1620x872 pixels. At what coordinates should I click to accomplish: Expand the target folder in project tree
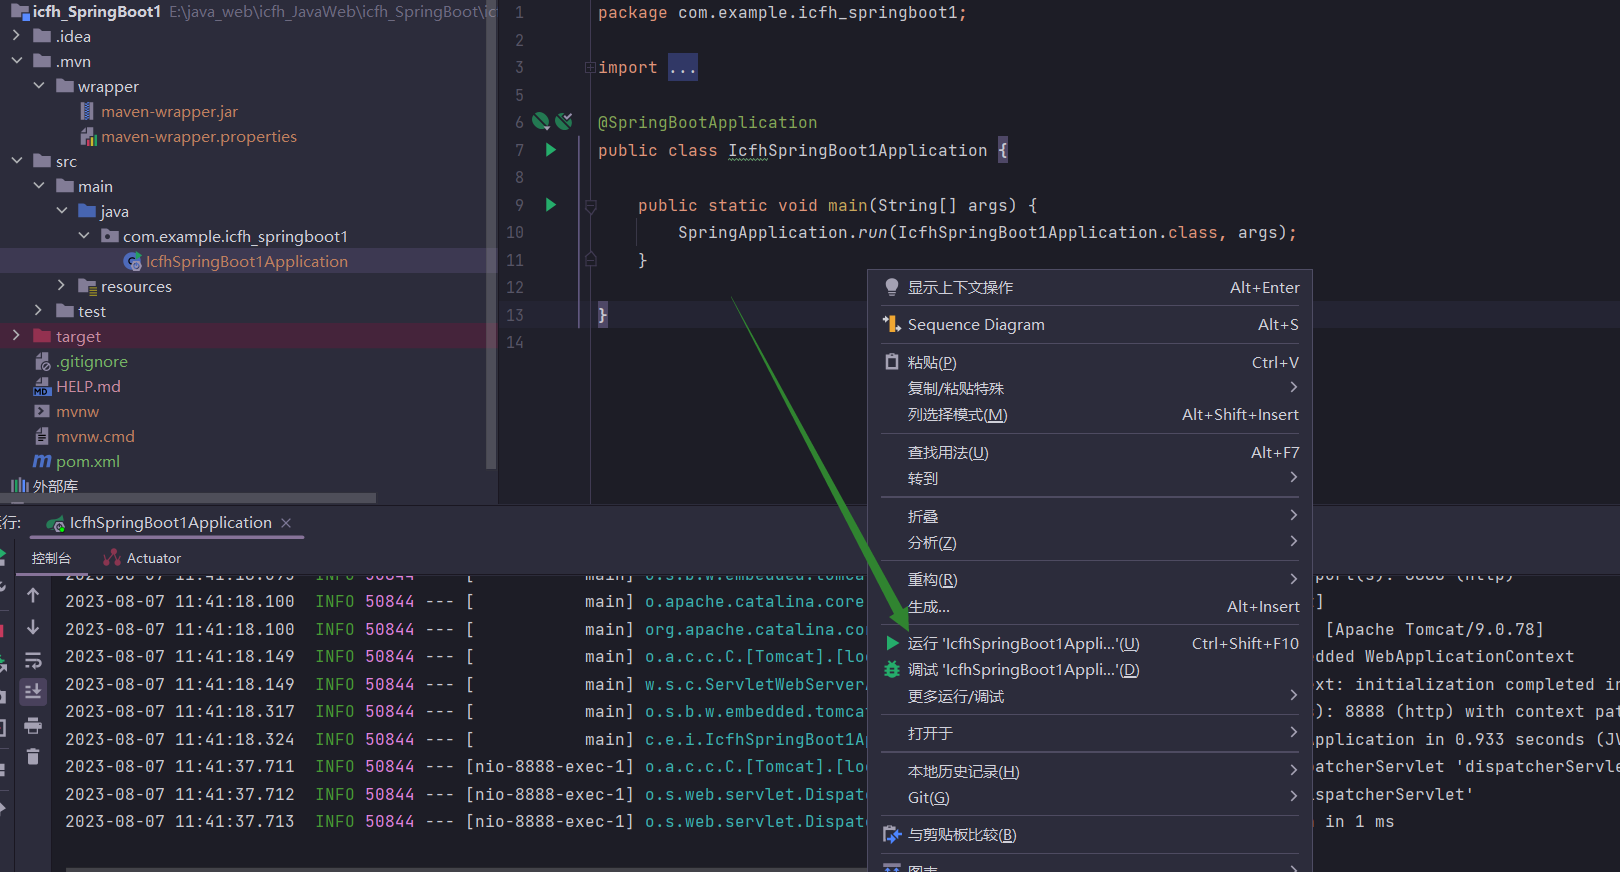(16, 336)
